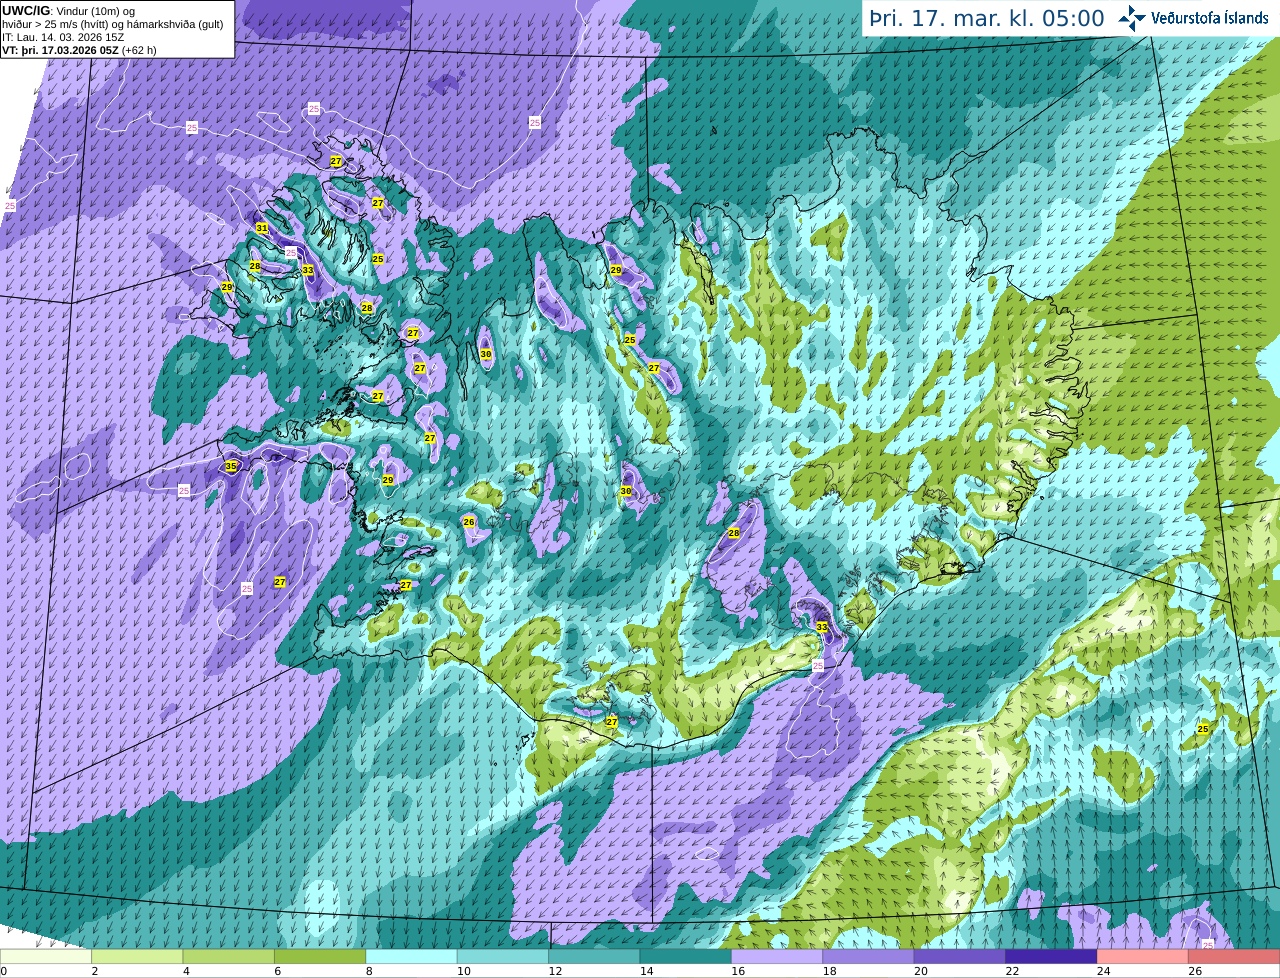Pick the 22–24 m/s dark indigo legend swatch
Image resolution: width=1280 pixels, height=978 pixels.
click(1051, 957)
